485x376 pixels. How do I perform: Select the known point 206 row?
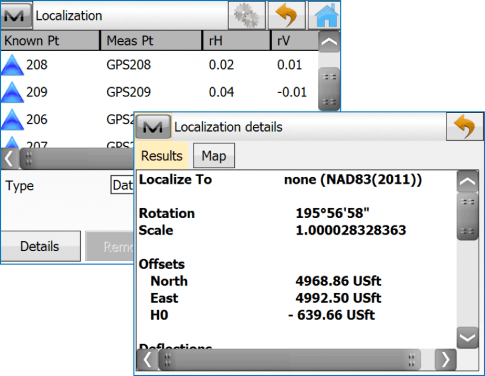[x=67, y=119]
